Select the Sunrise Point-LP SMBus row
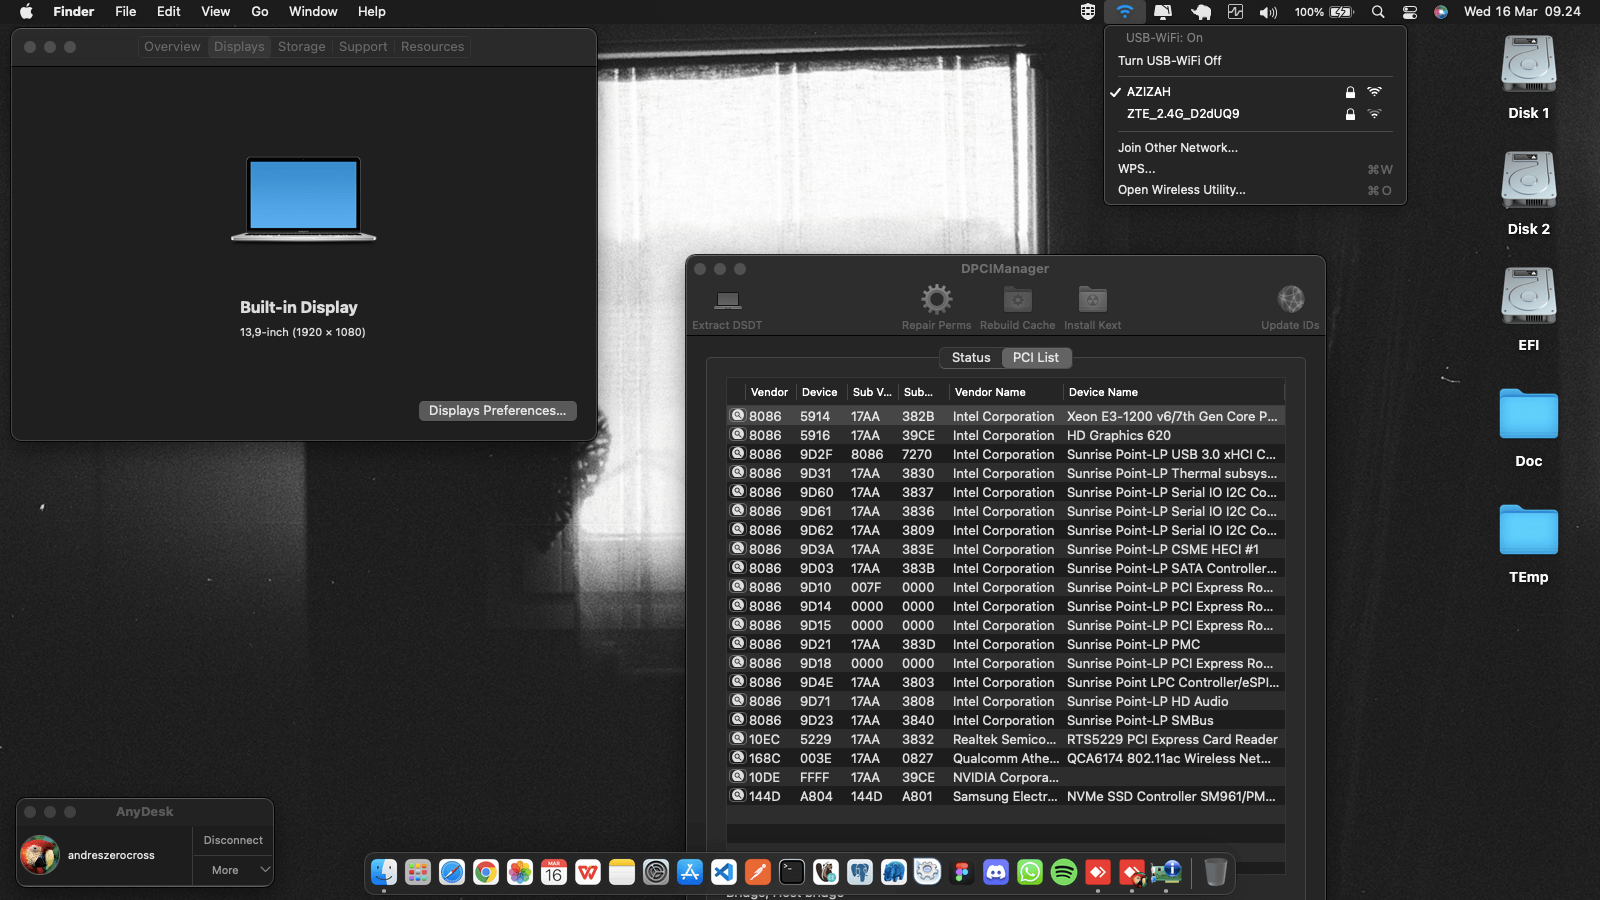The width and height of the screenshot is (1600, 900). tap(1006, 720)
